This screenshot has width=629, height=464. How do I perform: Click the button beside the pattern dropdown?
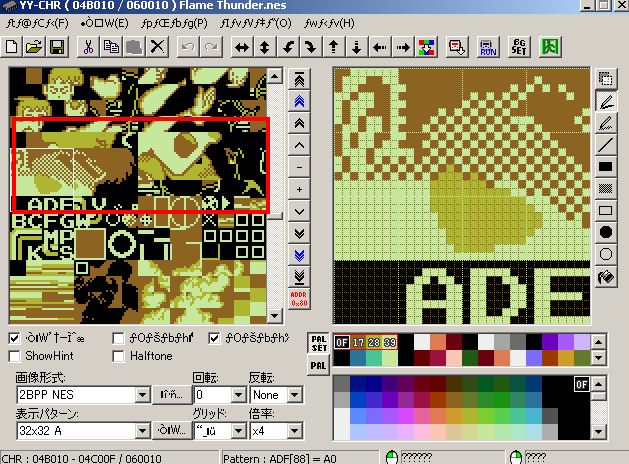coord(171,431)
